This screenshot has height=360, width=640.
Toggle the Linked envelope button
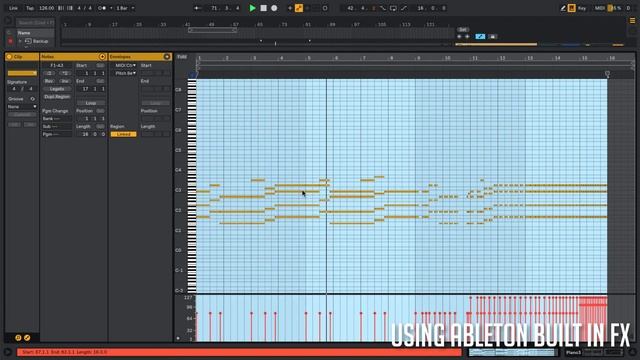tap(123, 134)
